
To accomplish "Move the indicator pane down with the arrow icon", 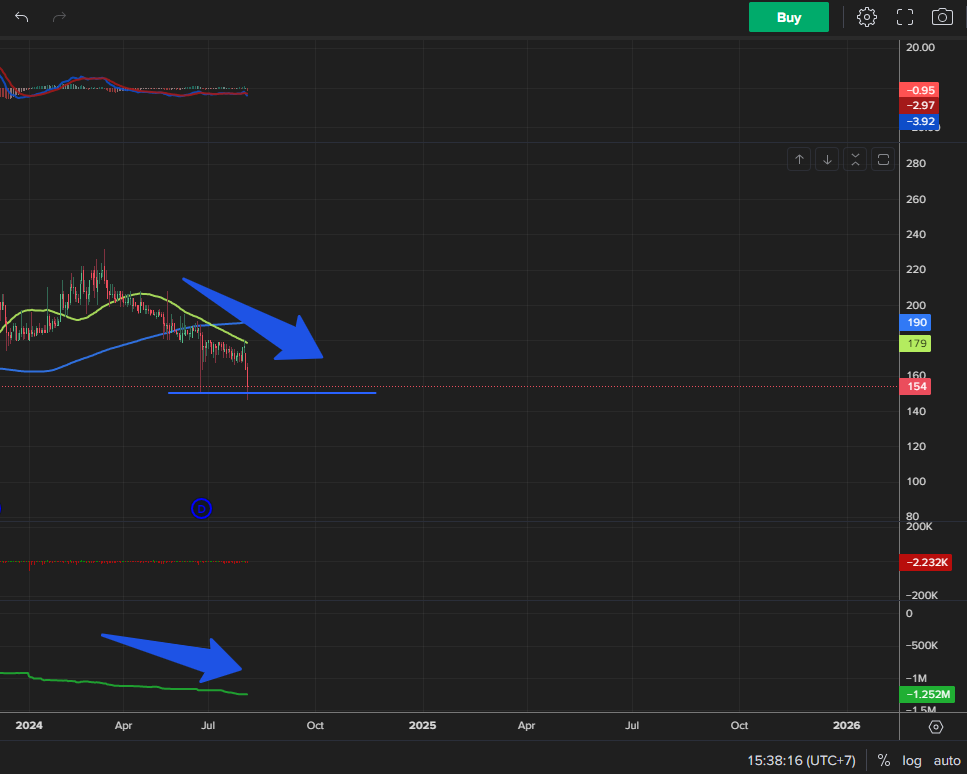I will [826, 159].
